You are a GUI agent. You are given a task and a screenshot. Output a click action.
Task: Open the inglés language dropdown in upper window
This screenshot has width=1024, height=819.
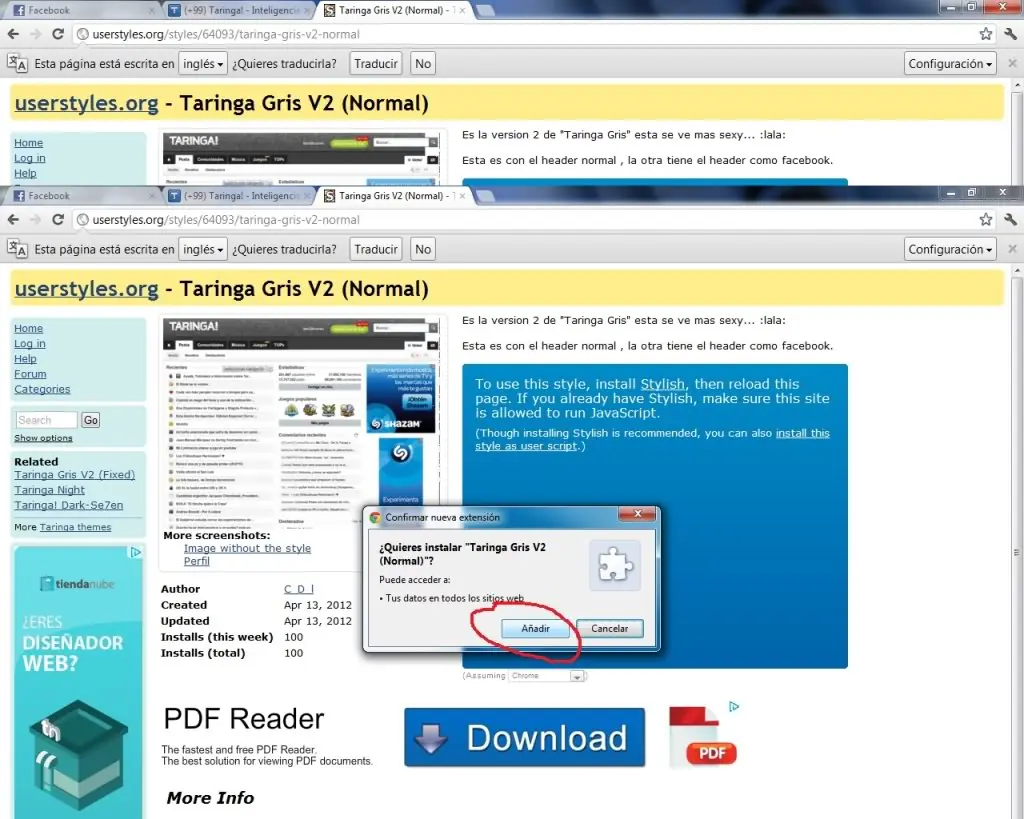click(x=203, y=63)
